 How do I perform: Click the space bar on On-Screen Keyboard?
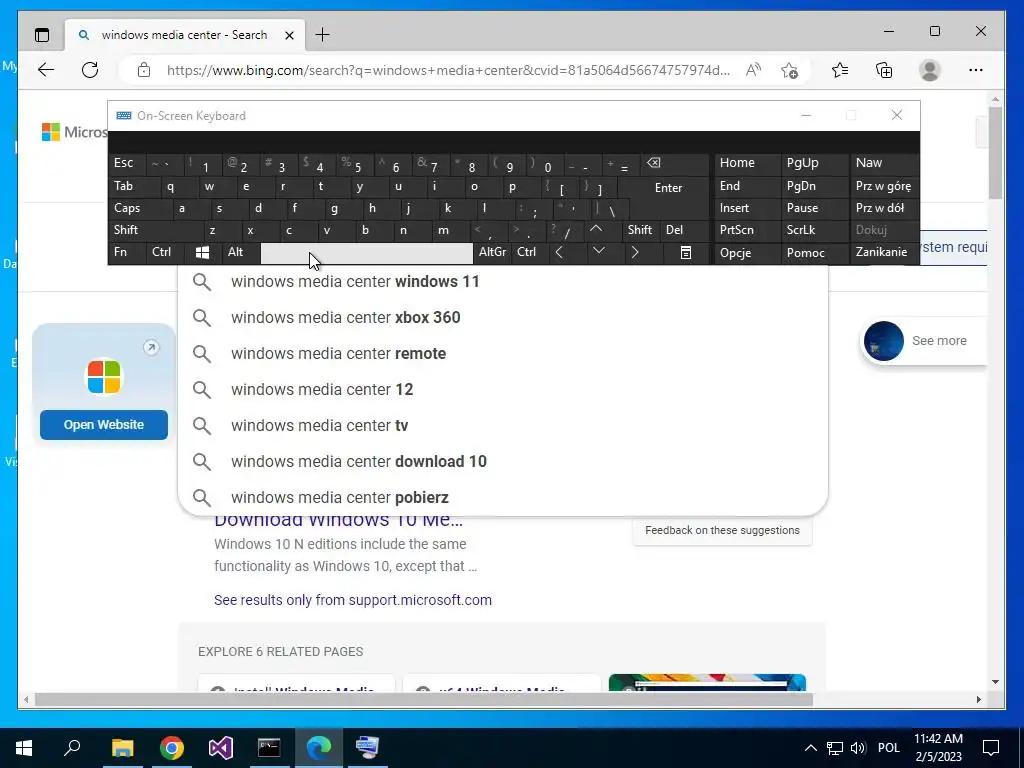click(x=366, y=253)
